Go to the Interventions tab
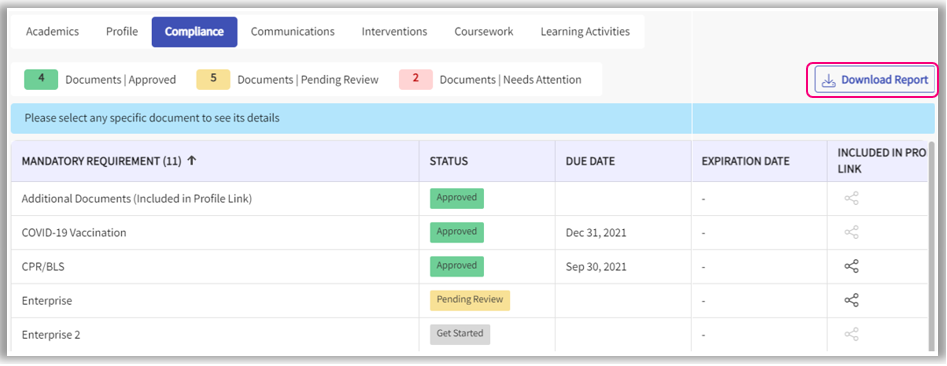This screenshot has width=947, height=366. tap(394, 31)
